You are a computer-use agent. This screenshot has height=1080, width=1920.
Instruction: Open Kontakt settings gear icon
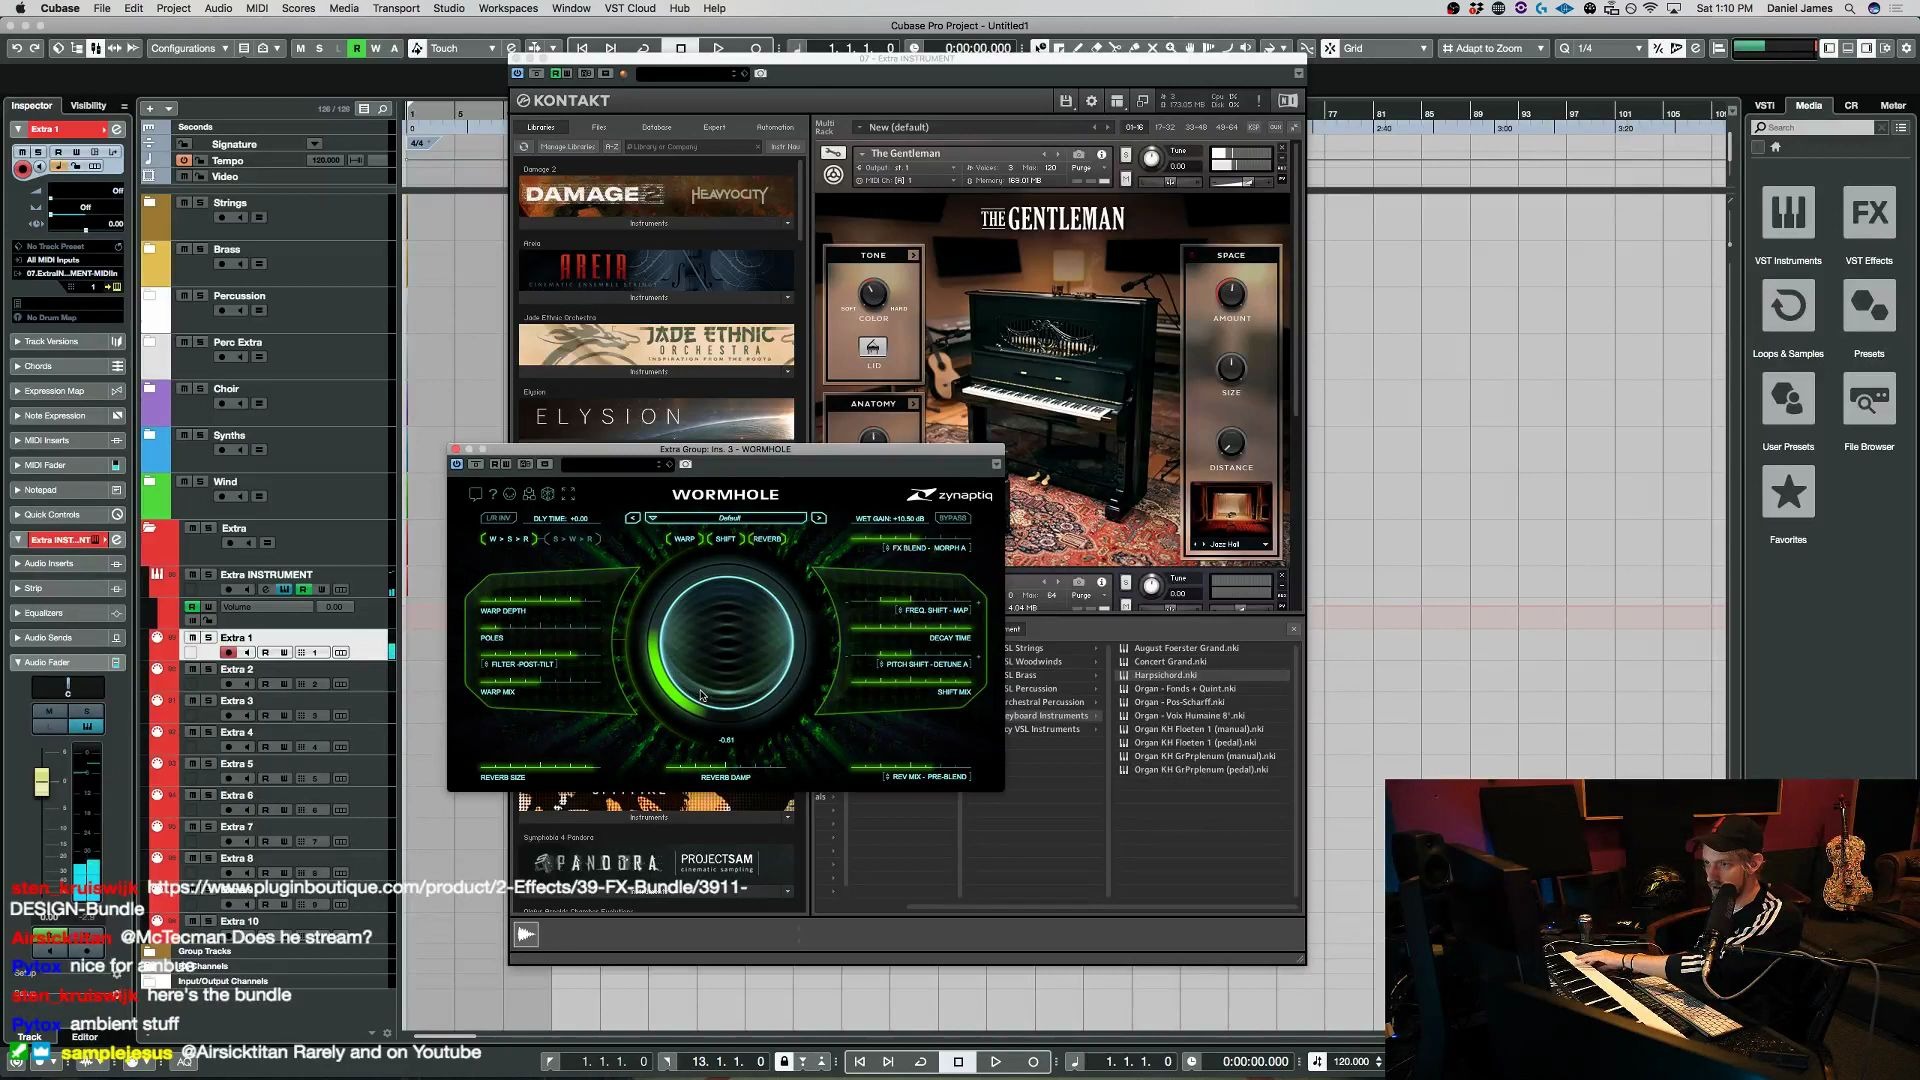(x=1091, y=101)
